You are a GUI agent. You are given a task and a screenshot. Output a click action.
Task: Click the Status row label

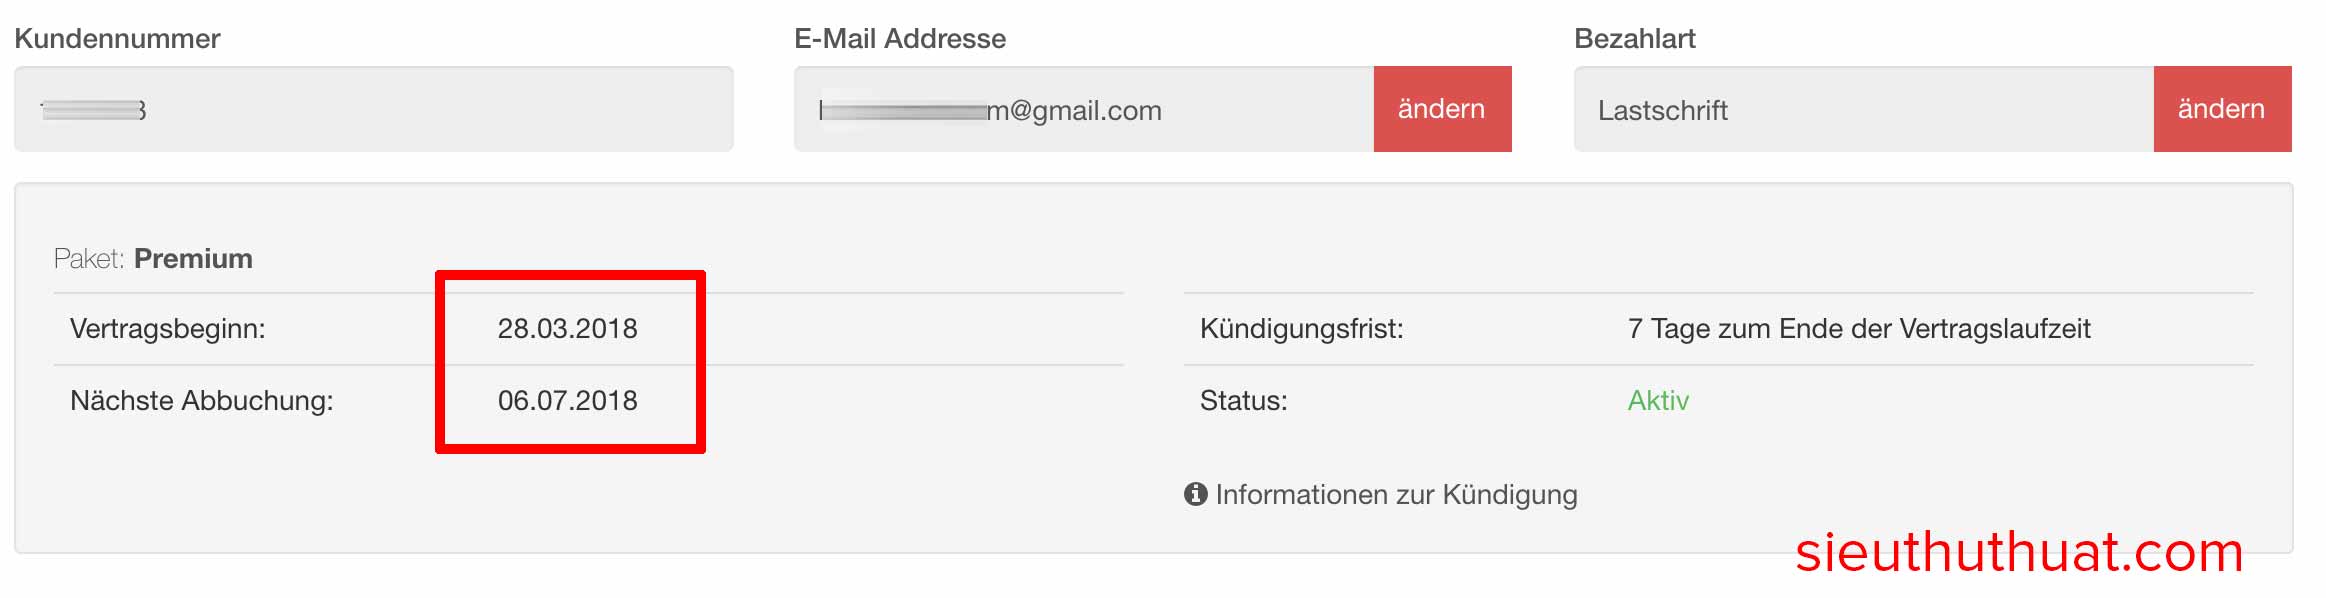[x=1243, y=400]
